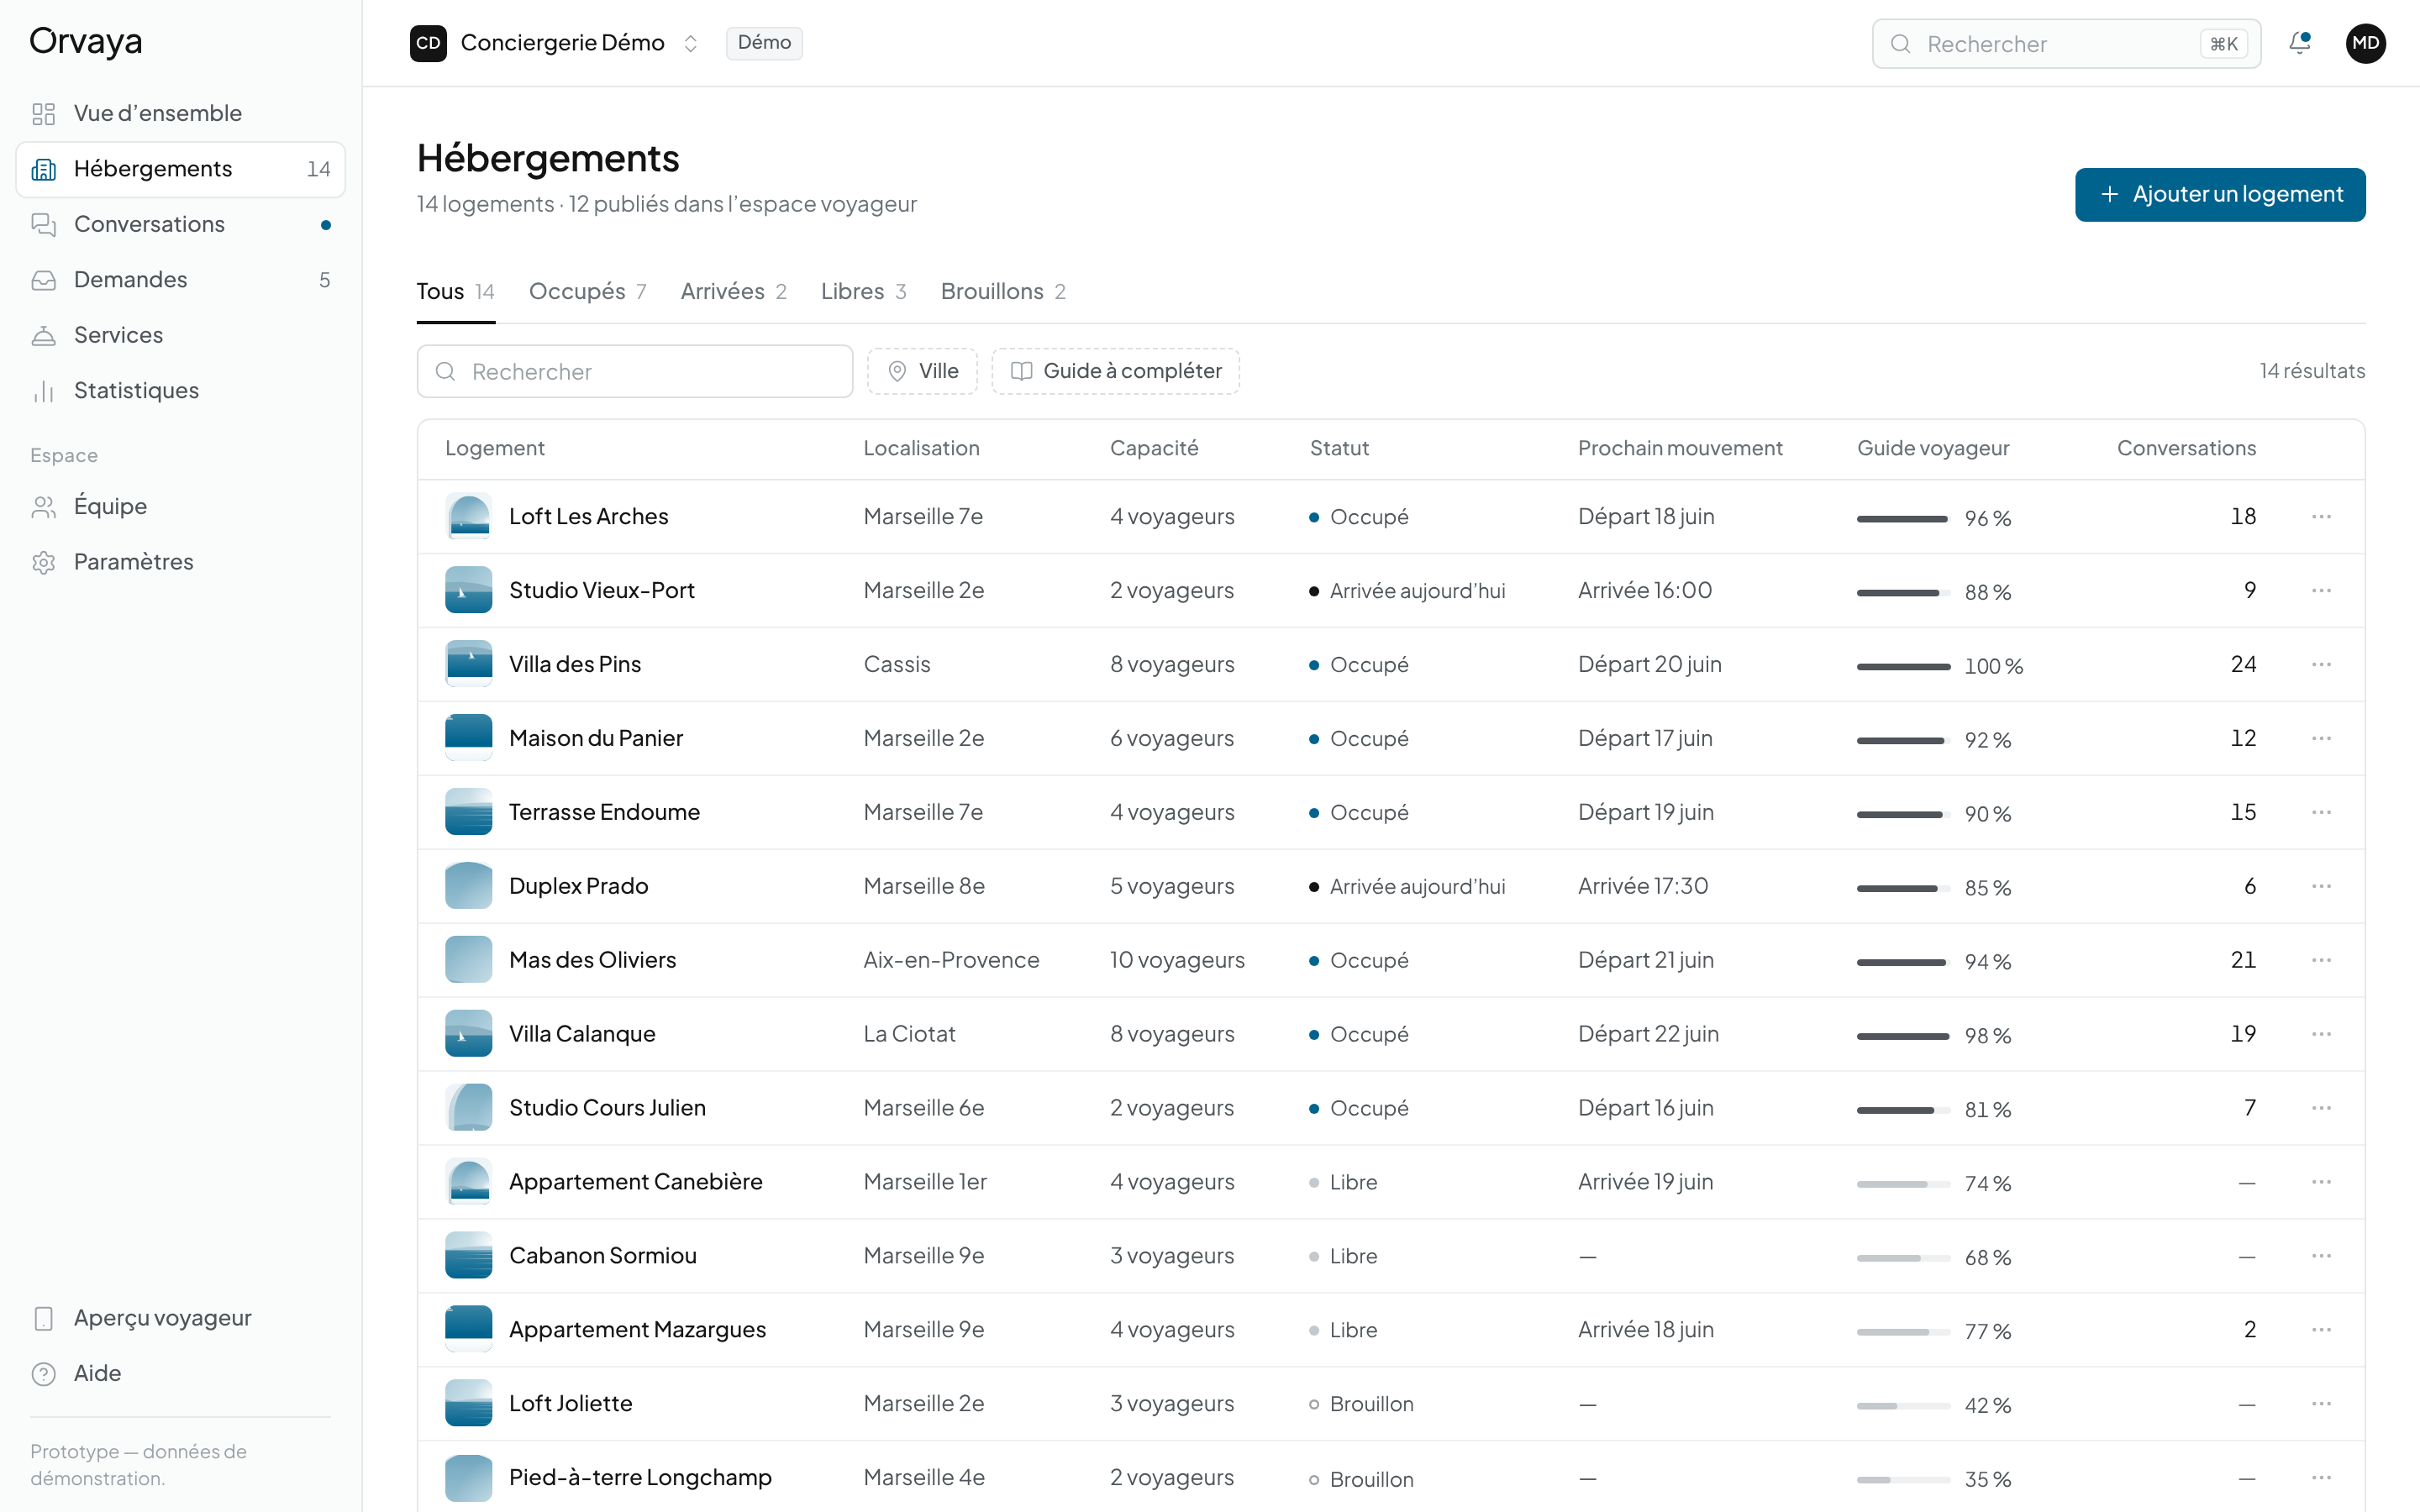The width and height of the screenshot is (2420, 1512).
Task: Open the Loft Les Arches listing
Action: pos(588,517)
